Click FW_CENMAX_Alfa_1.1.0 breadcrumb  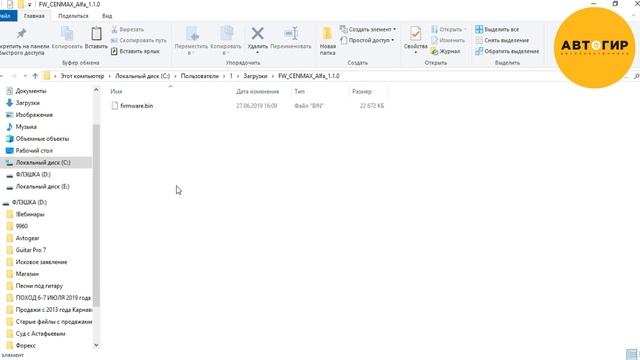tap(309, 76)
